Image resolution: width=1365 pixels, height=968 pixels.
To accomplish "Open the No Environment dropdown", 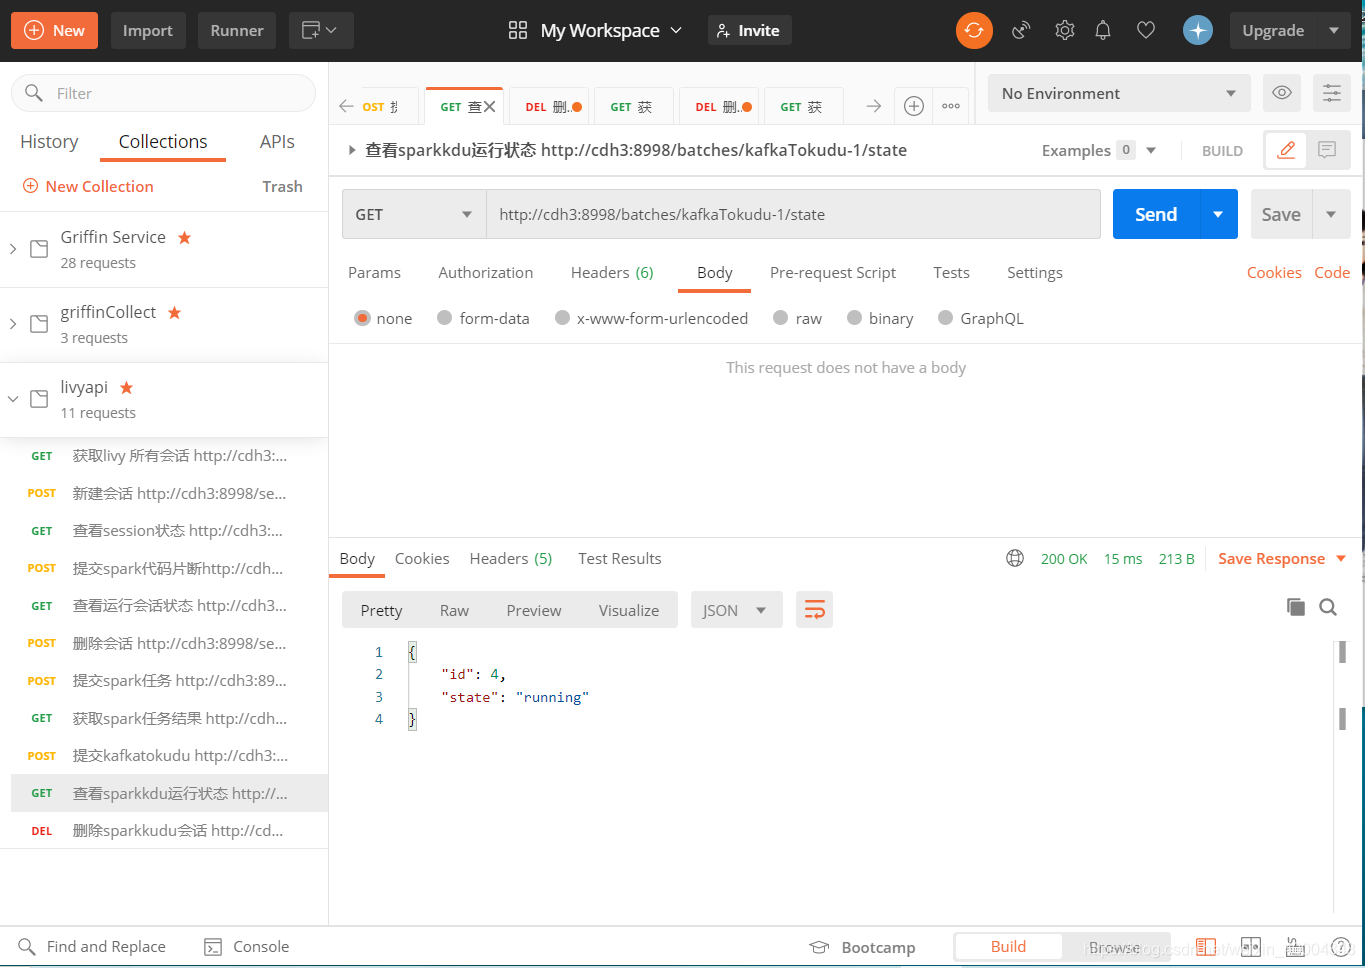I will tap(1119, 93).
